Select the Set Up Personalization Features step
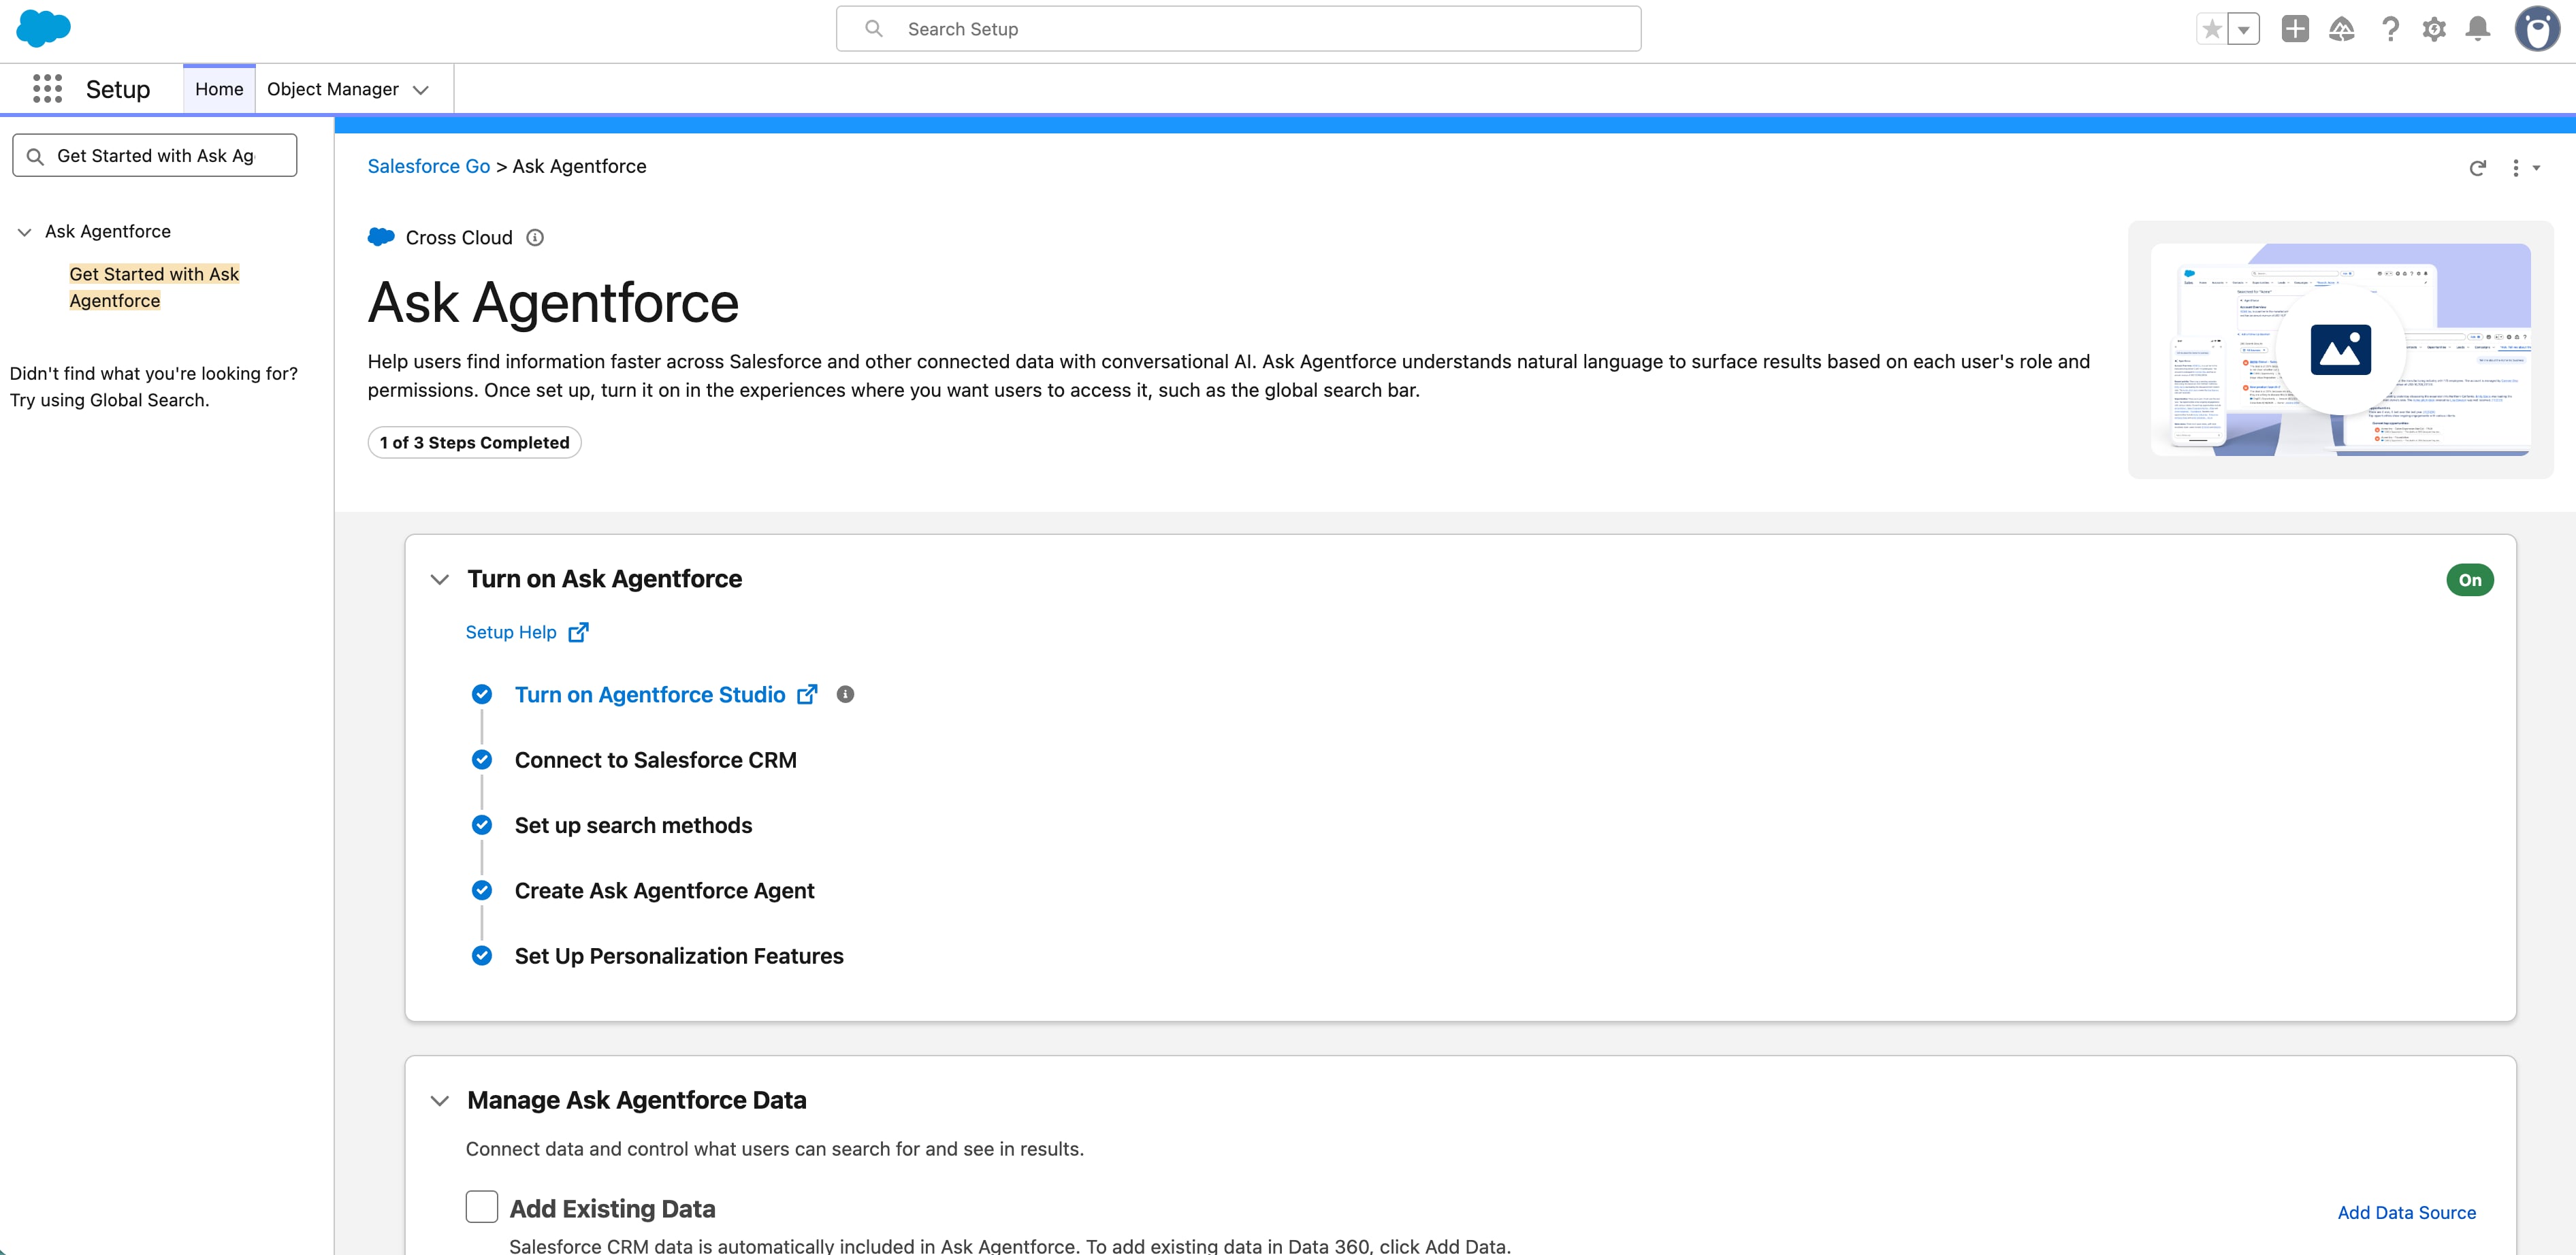Viewport: 2576px width, 1255px height. pos(679,956)
